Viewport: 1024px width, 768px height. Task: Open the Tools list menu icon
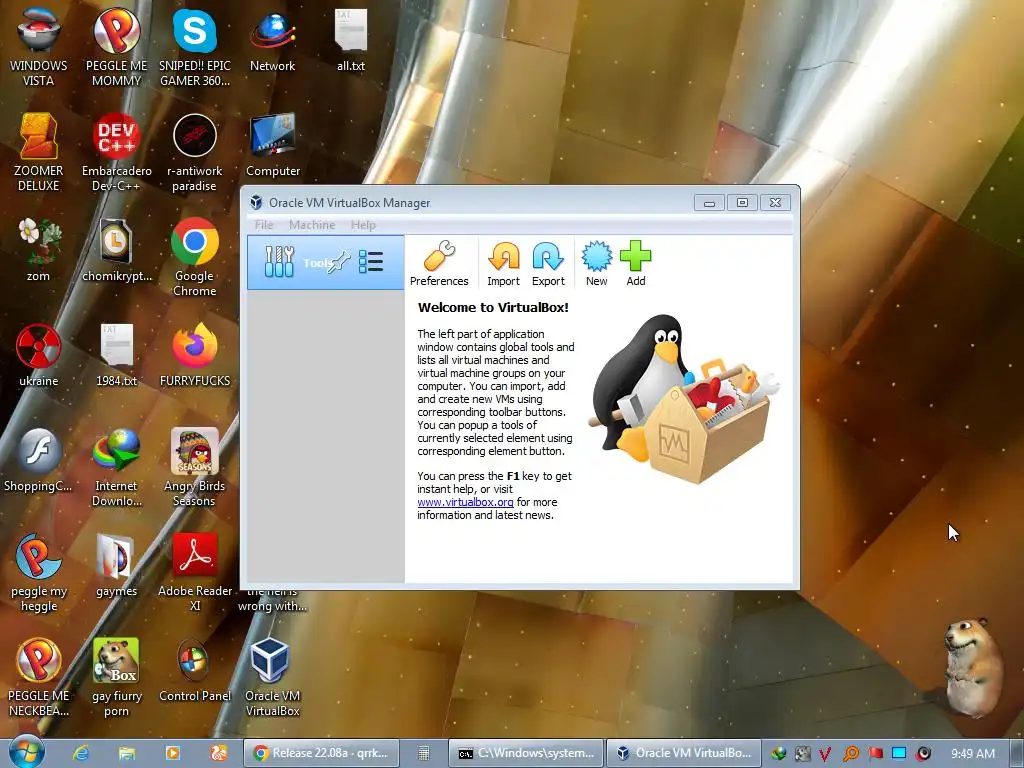pyautogui.click(x=371, y=262)
